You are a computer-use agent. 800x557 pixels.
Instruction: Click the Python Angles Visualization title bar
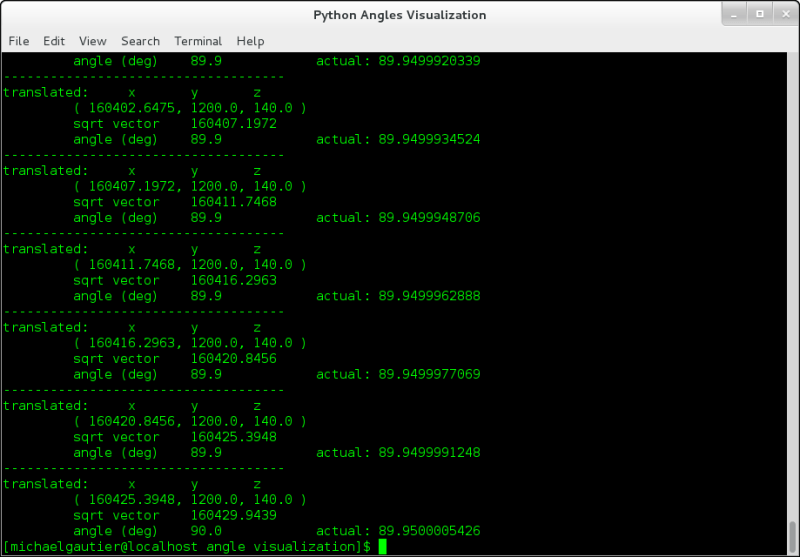399,15
